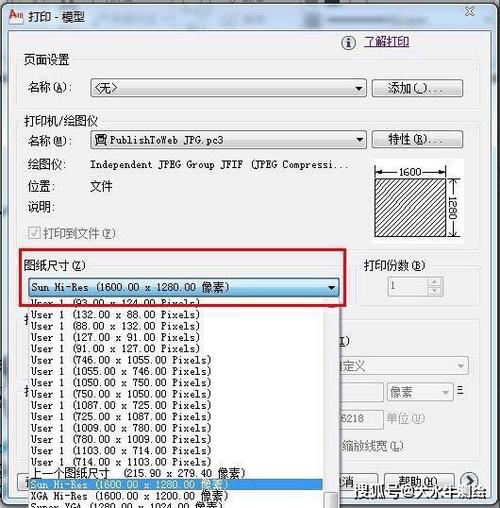The height and width of the screenshot is (508, 500).
Task: Click the dropdown list scrollbar thumb
Action: point(331,500)
